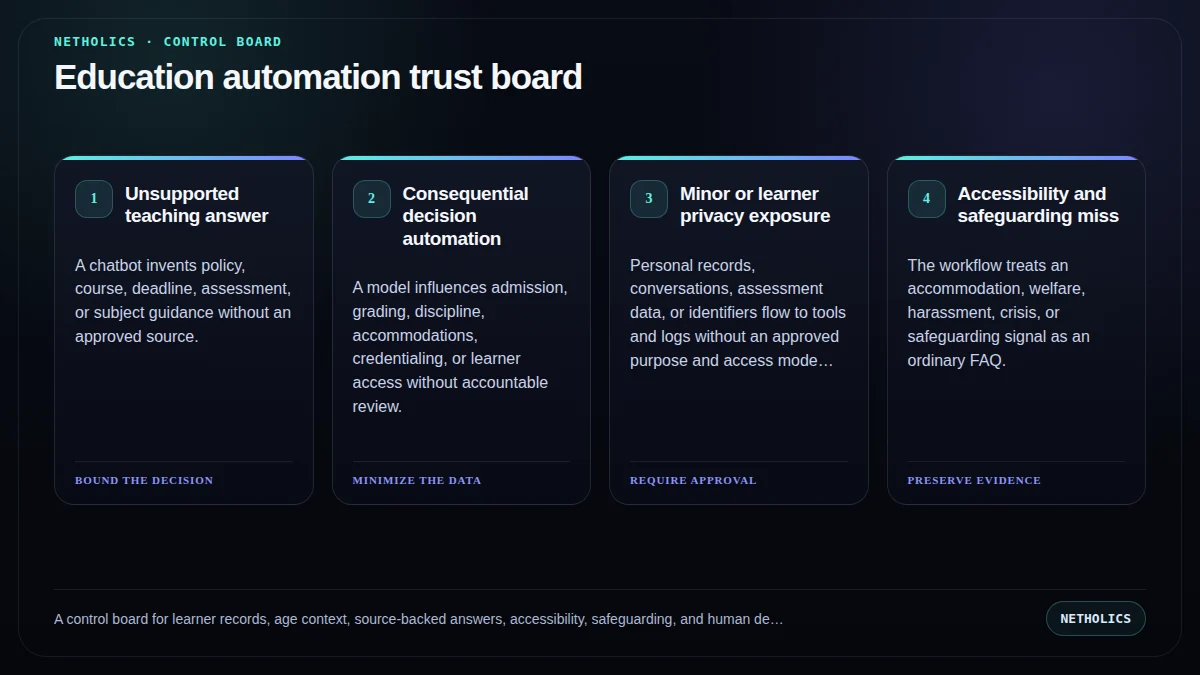This screenshot has height=675, width=1200.
Task: Open the Preserve Evidence link
Action: (x=974, y=480)
